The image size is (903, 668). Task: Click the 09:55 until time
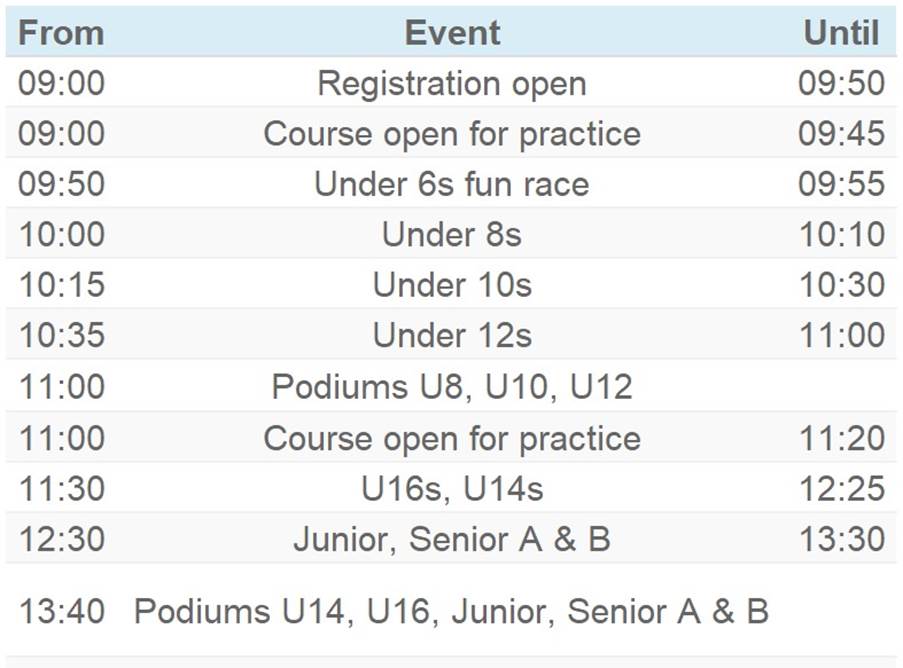(x=841, y=184)
